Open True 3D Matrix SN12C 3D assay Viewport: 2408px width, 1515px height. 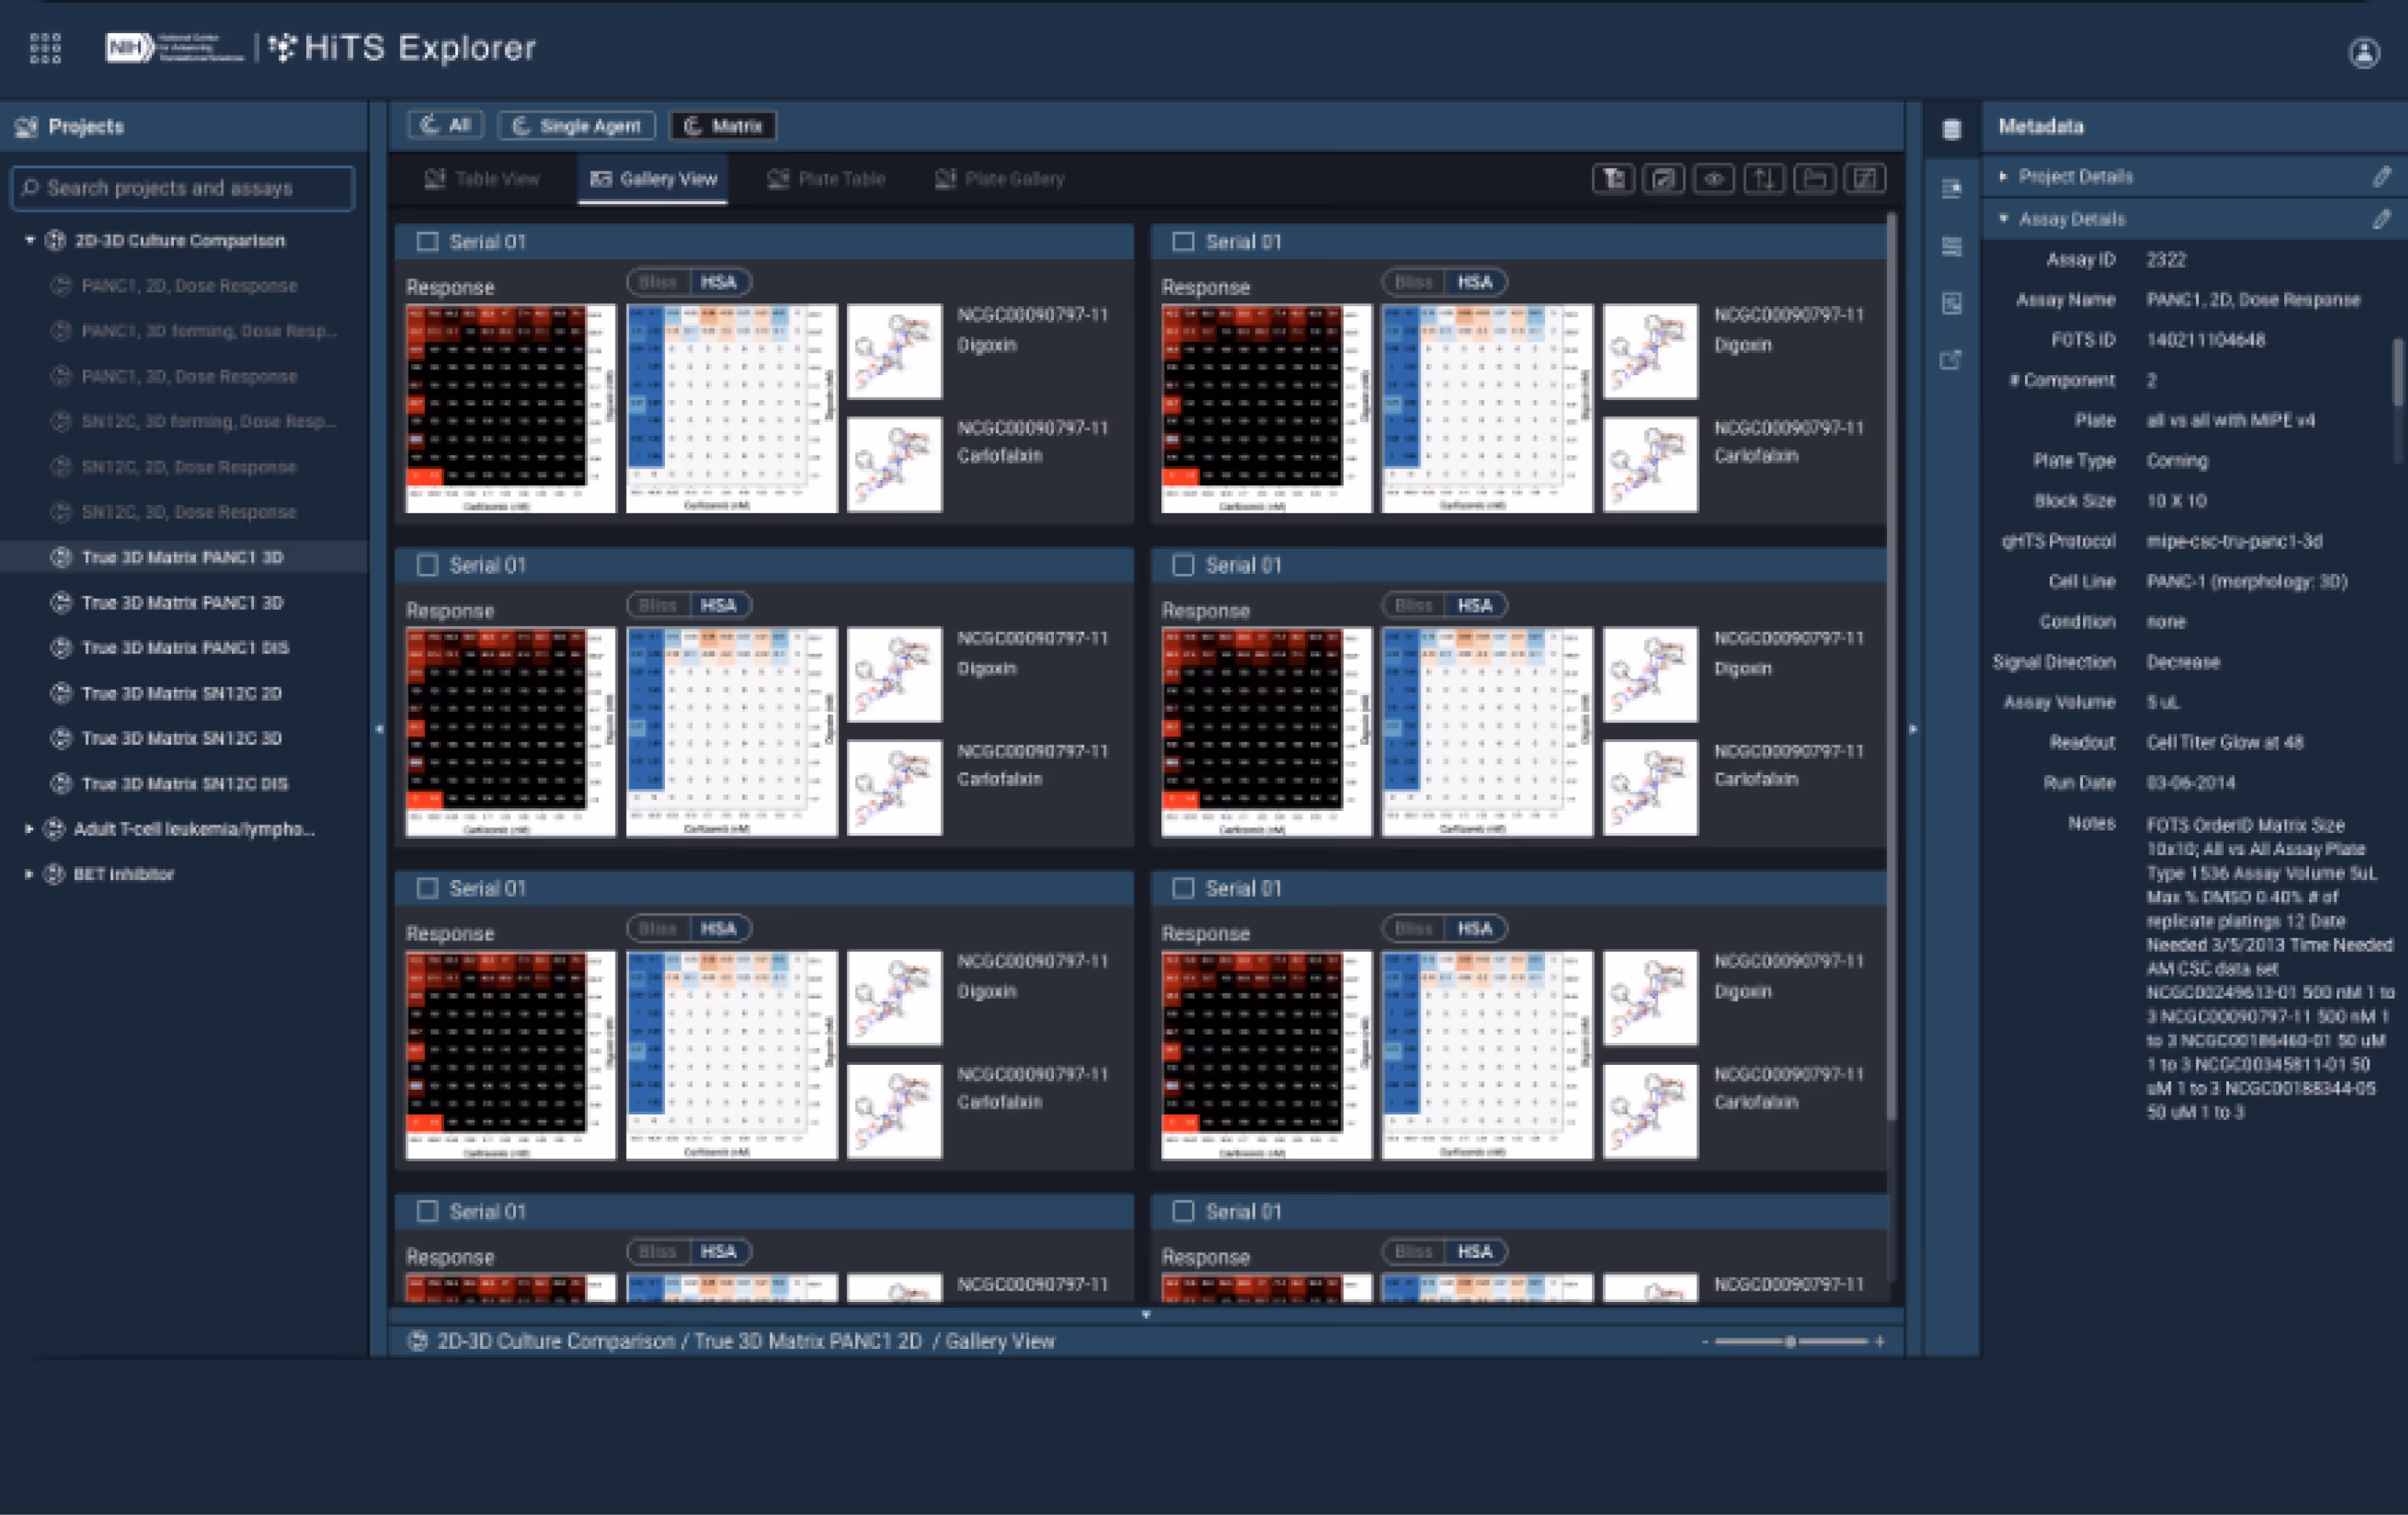(181, 738)
